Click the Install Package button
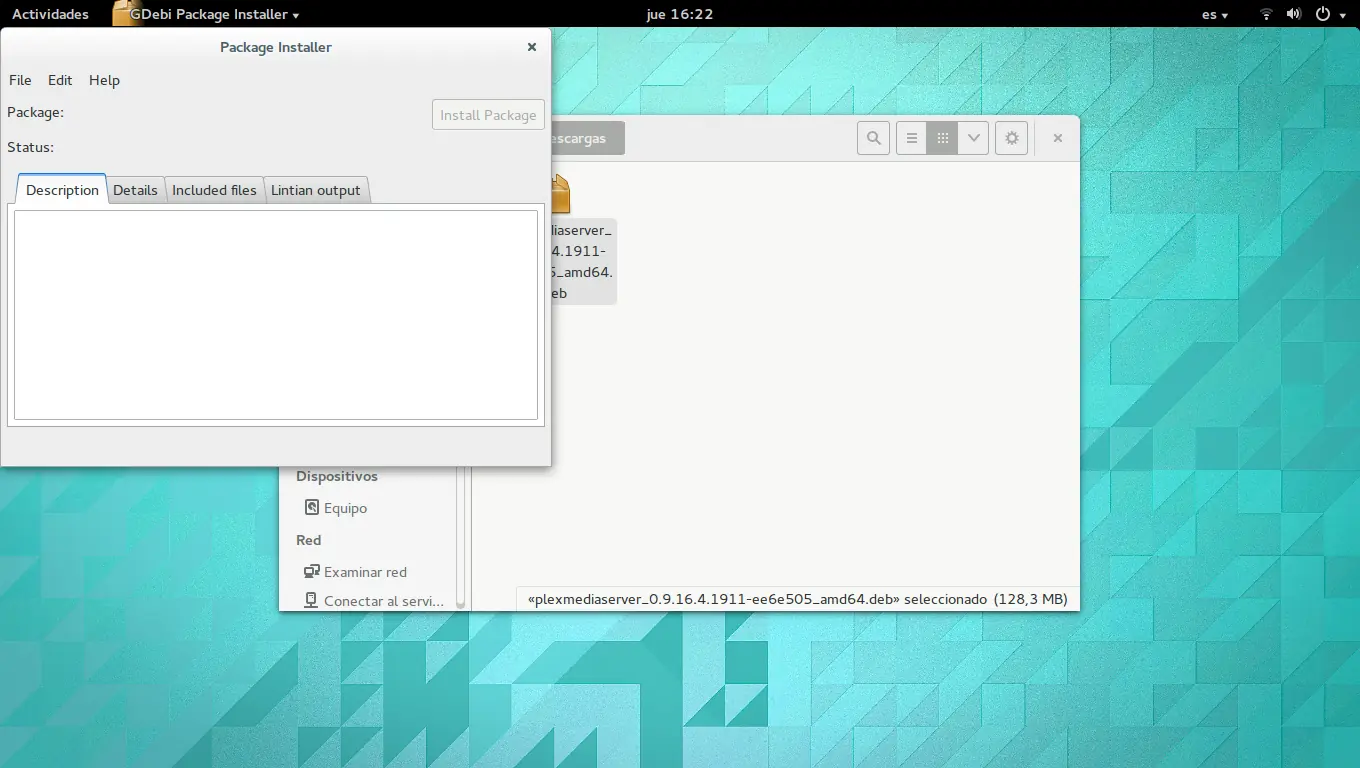 (x=488, y=115)
